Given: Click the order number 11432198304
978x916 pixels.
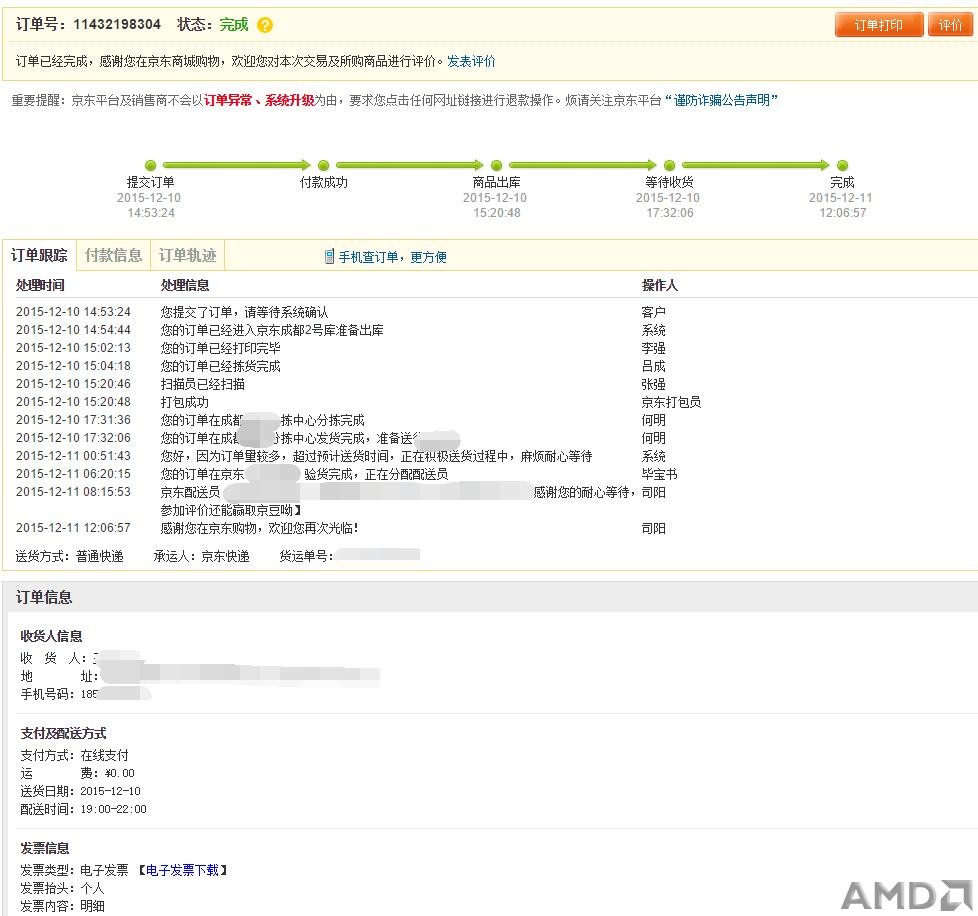Looking at the screenshot, I should pyautogui.click(x=117, y=24).
